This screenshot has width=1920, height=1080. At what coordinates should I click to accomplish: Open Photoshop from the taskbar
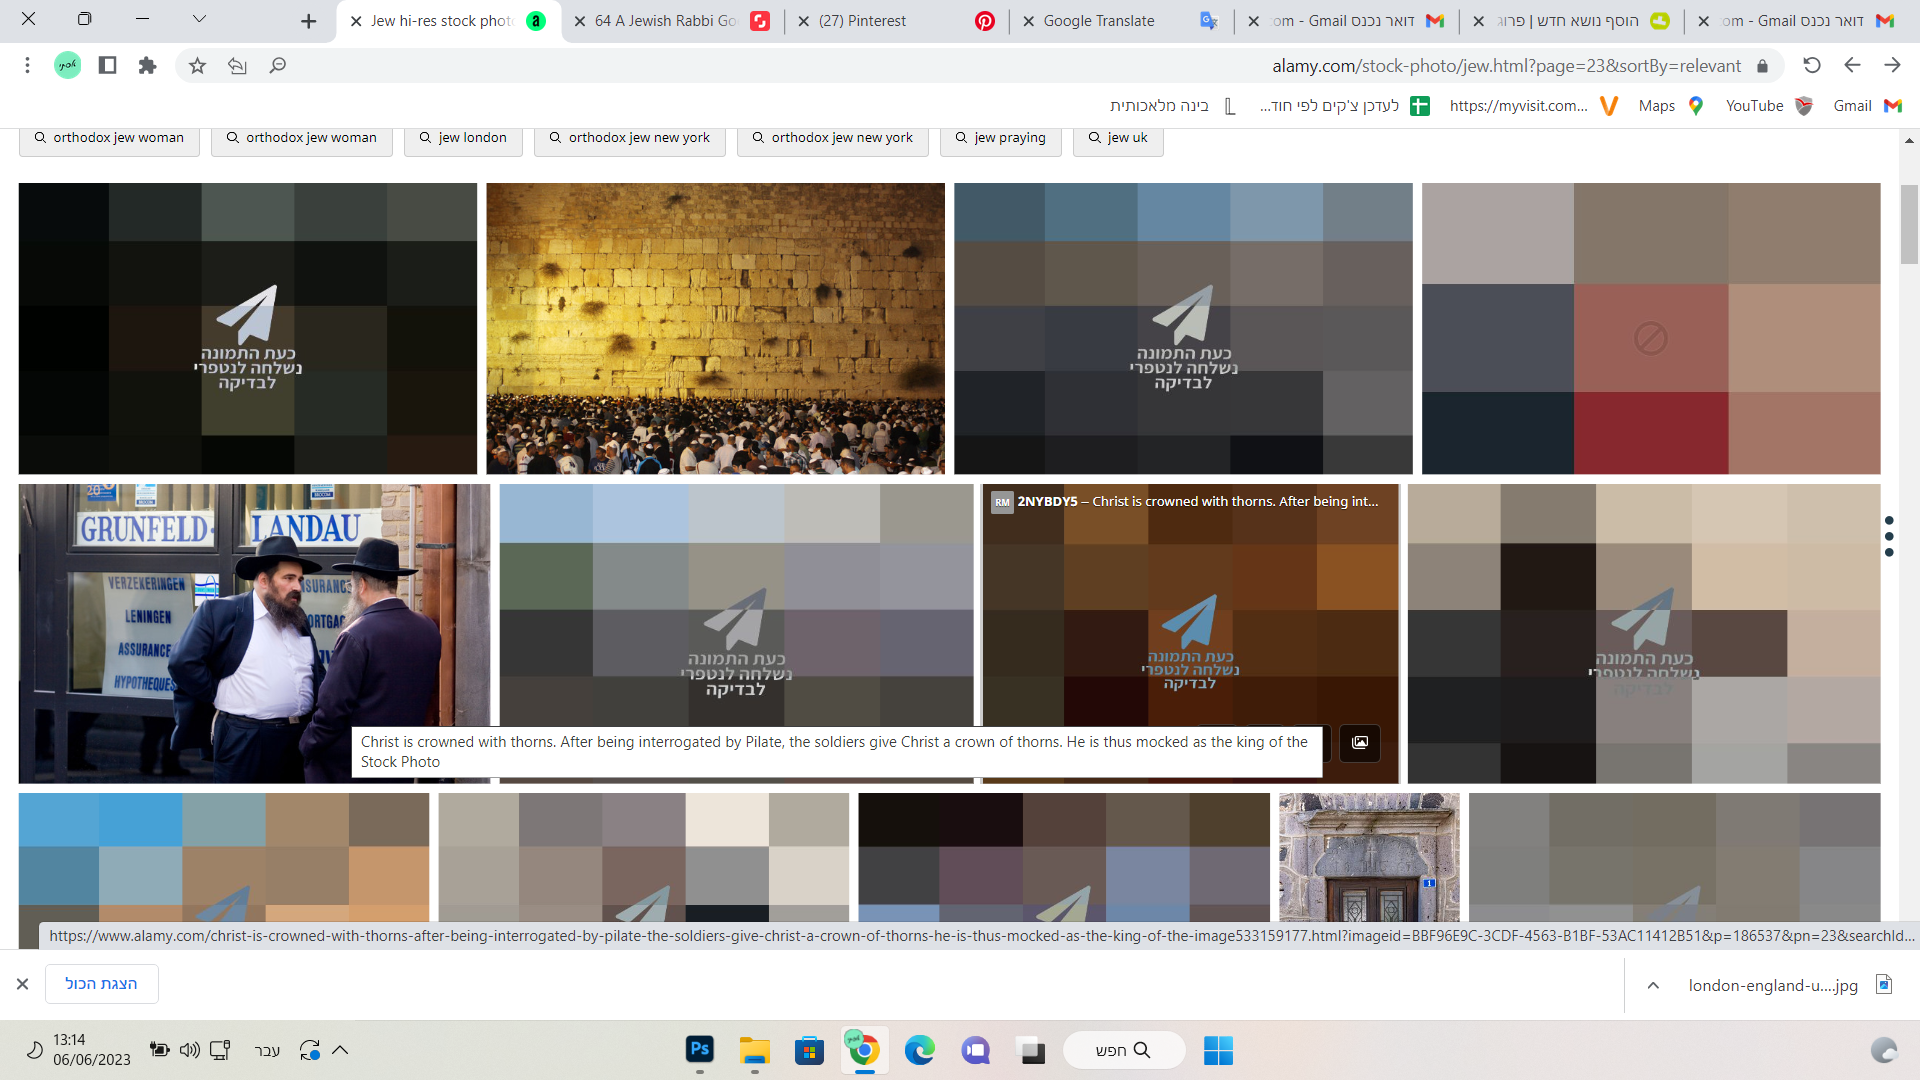pyautogui.click(x=699, y=1050)
